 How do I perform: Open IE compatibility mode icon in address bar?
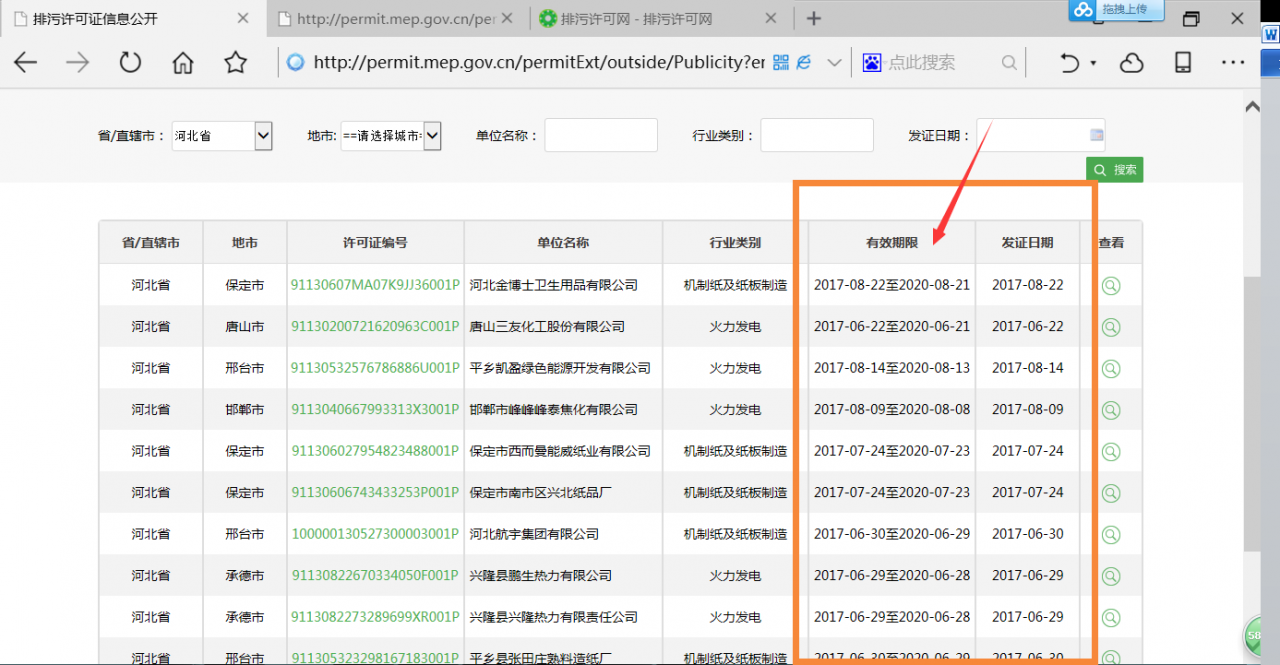[803, 62]
